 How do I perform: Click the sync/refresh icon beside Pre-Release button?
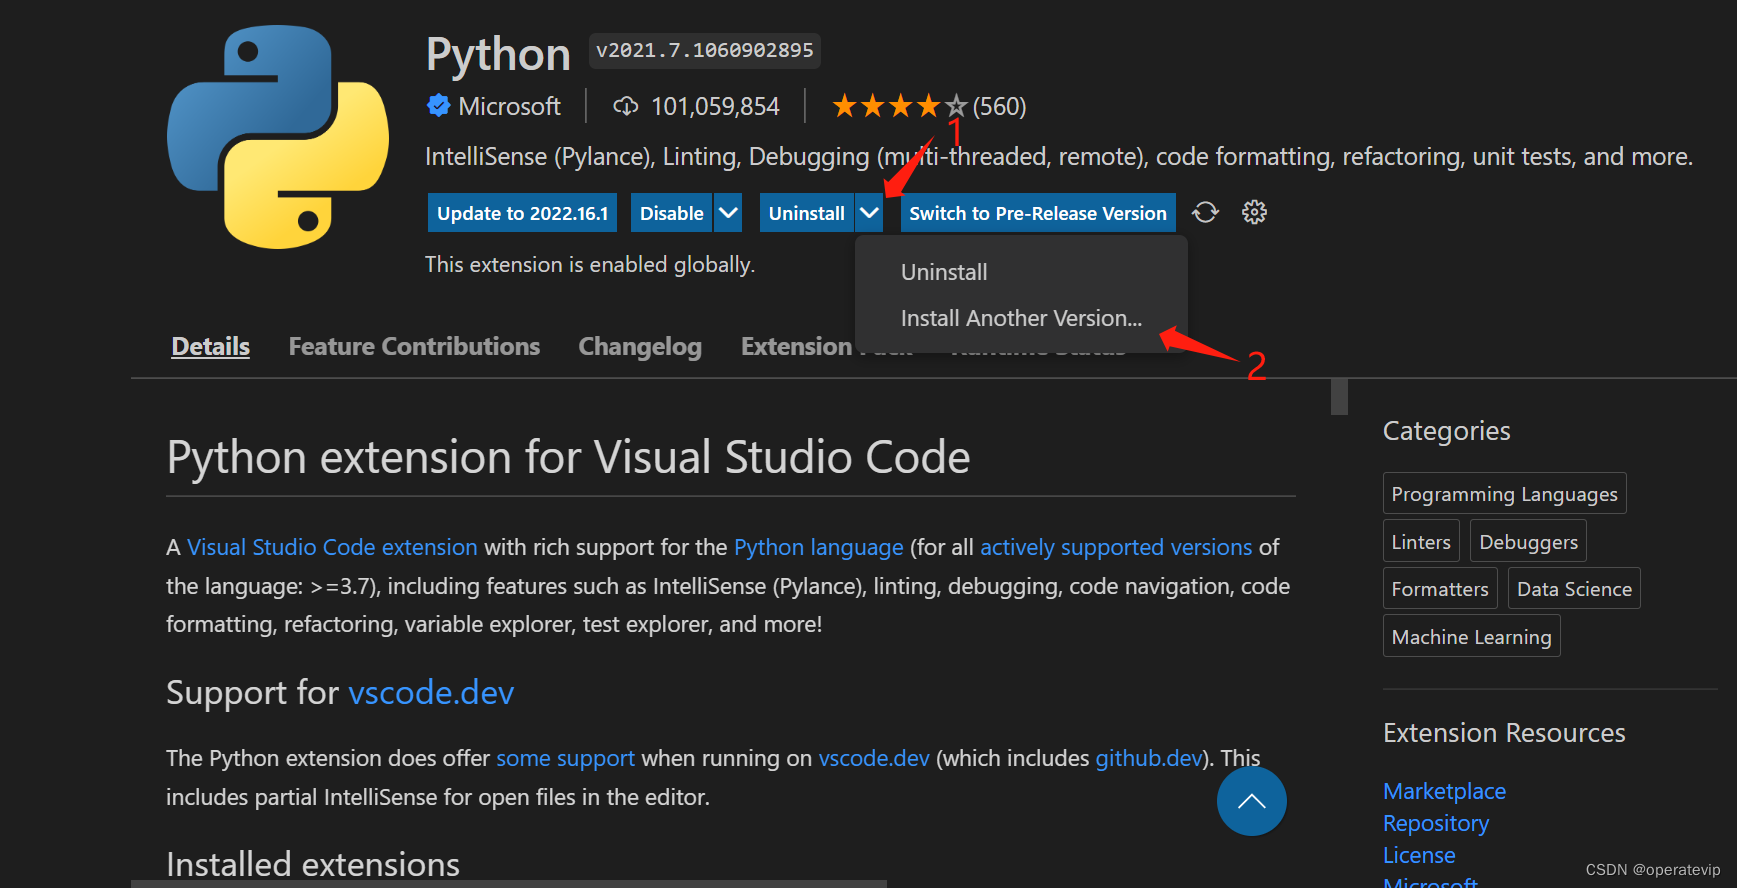(x=1205, y=212)
